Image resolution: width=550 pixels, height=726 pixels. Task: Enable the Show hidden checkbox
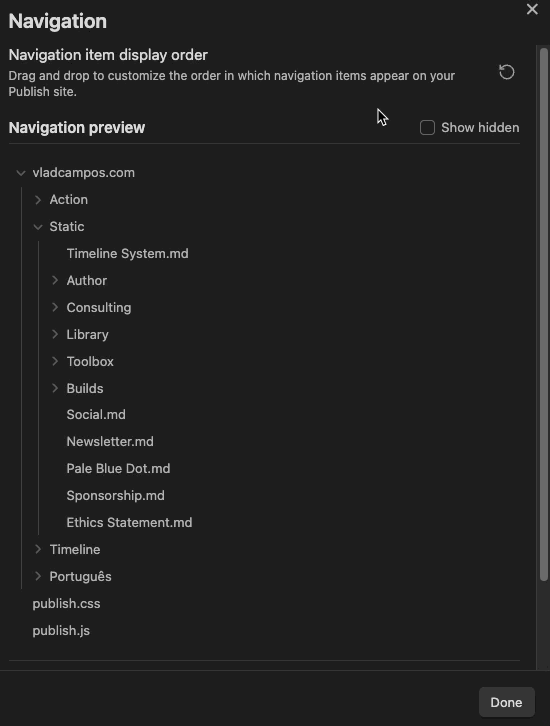click(427, 127)
